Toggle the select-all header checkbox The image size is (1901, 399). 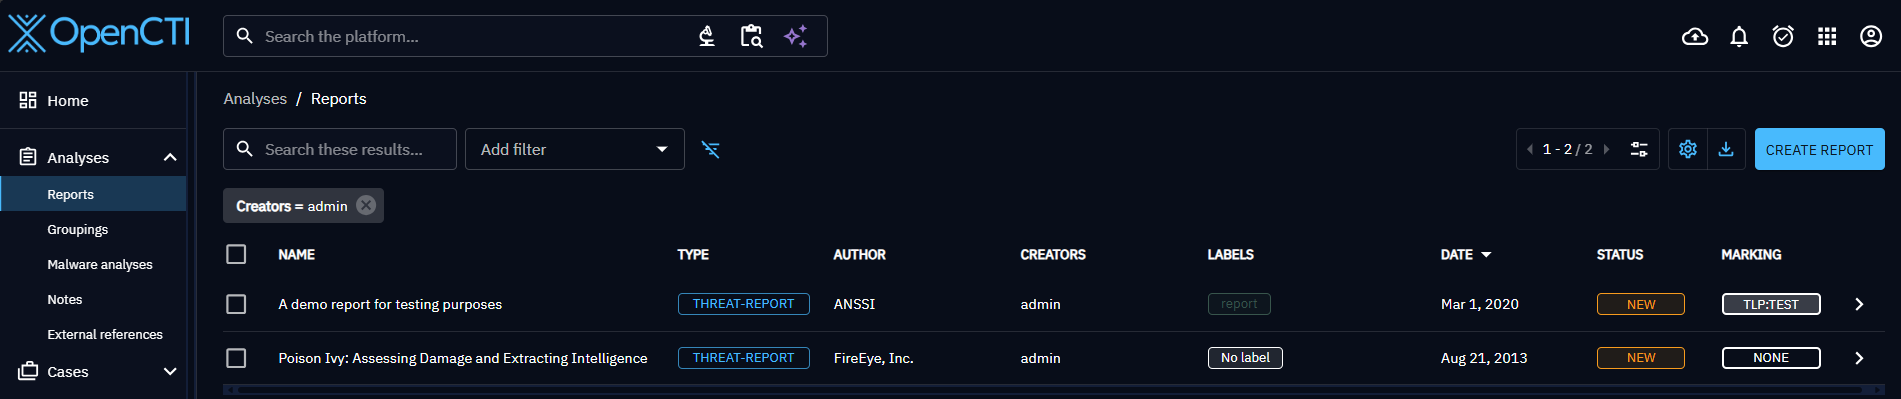[236, 254]
